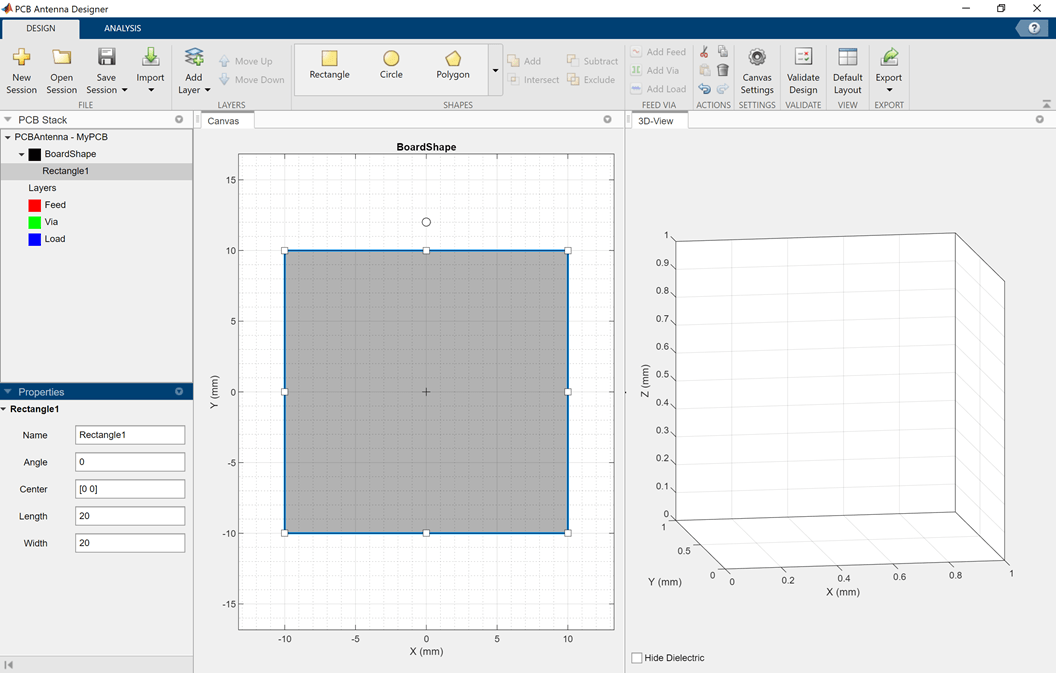The width and height of the screenshot is (1056, 673).
Task: Open the Import menu
Action: click(x=150, y=71)
